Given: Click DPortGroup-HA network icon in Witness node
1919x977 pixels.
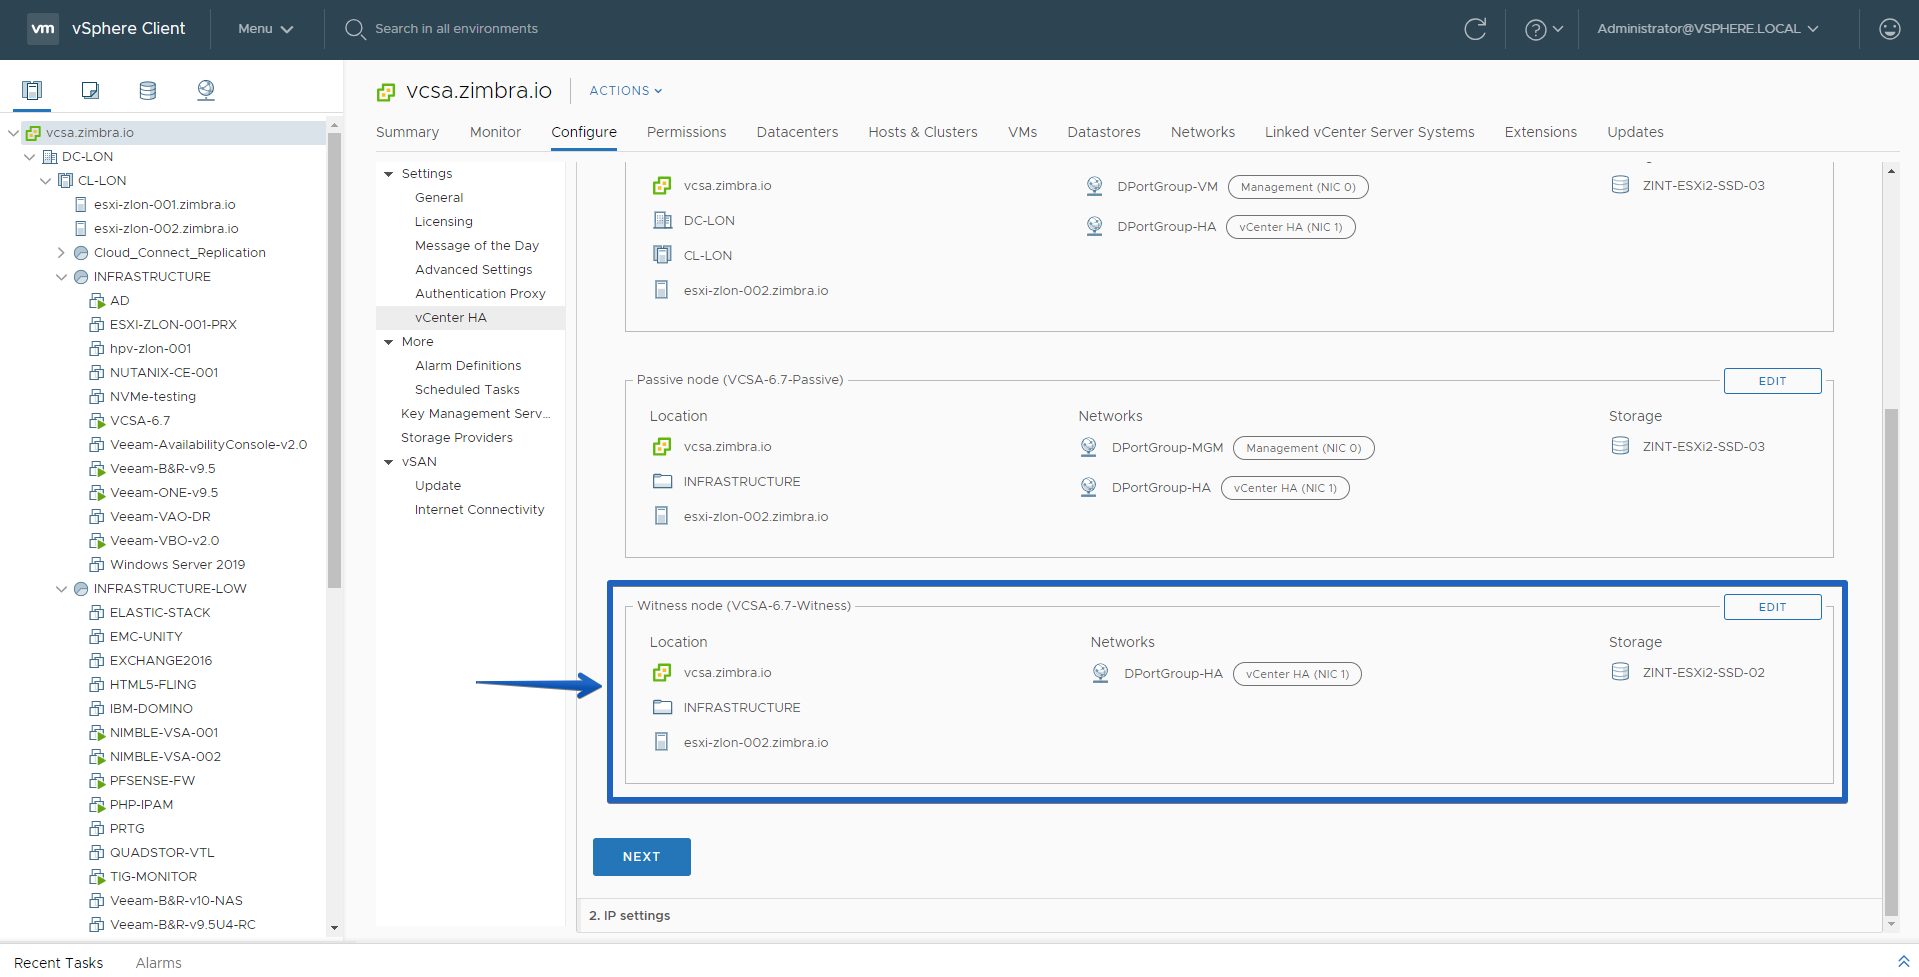Looking at the screenshot, I should (1100, 673).
